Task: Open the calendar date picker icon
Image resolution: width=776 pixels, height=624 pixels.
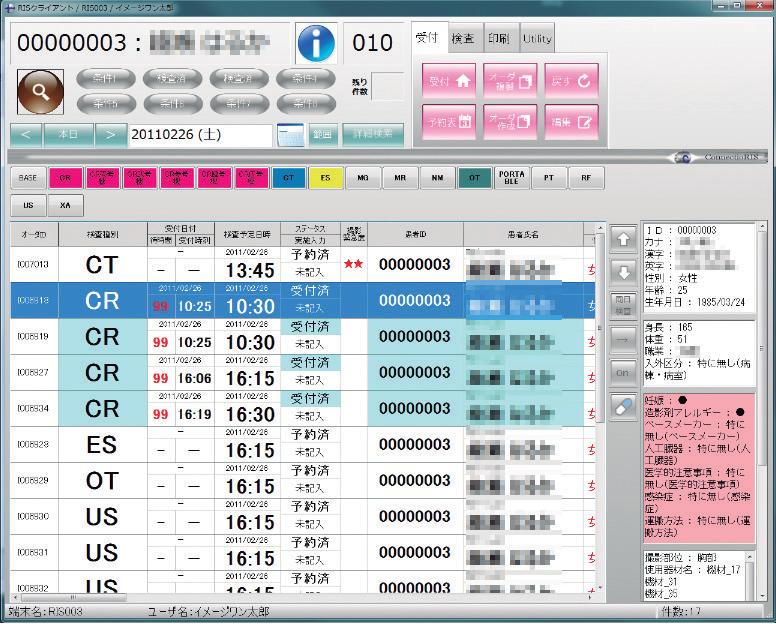Action: (x=290, y=134)
